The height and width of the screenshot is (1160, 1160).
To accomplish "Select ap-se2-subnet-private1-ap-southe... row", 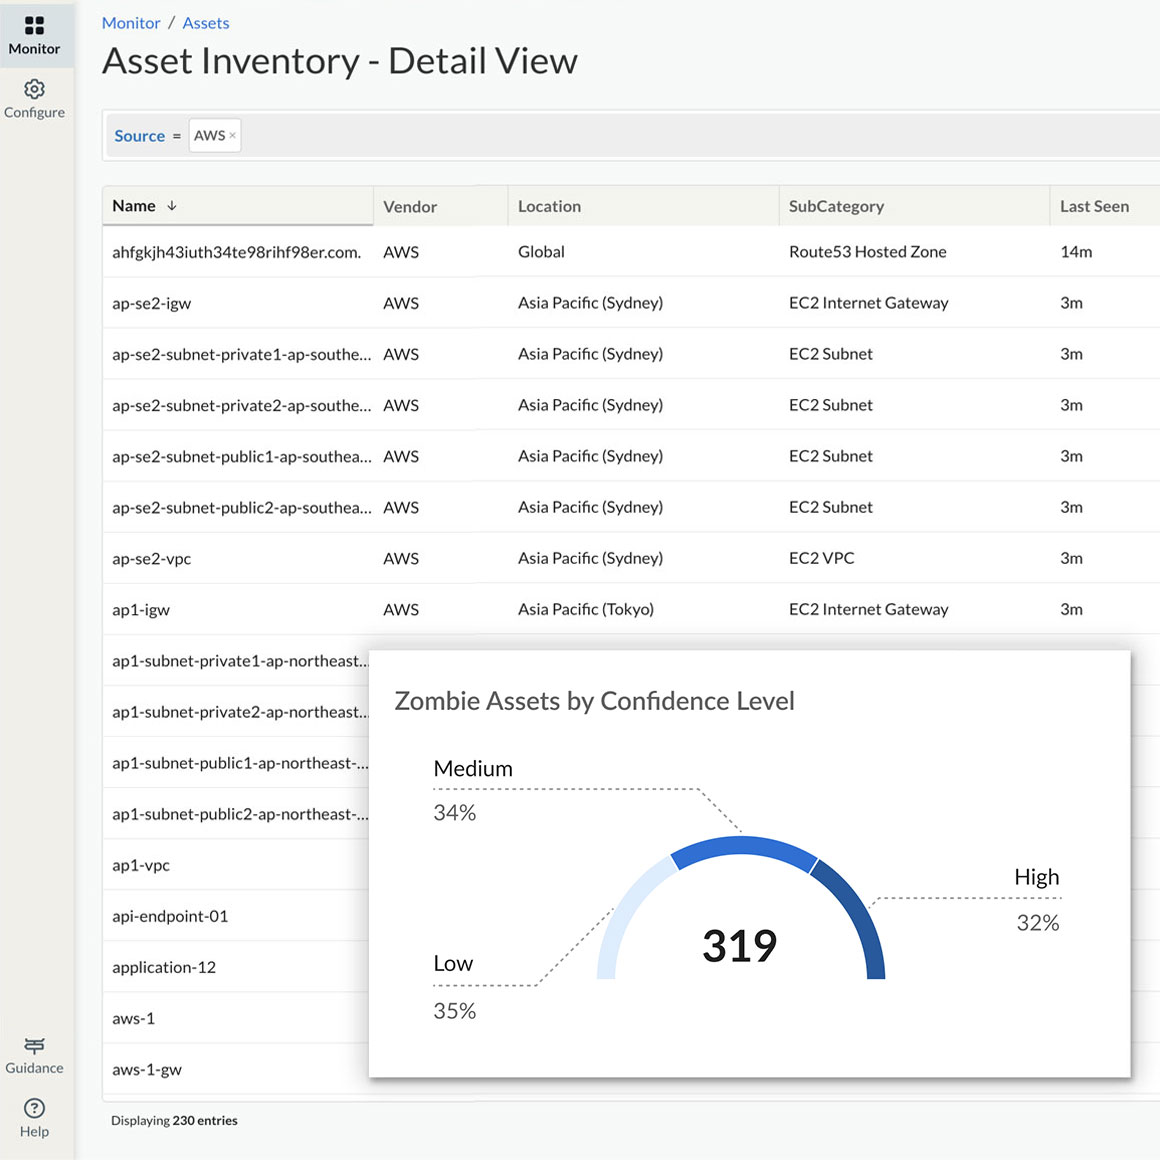I will click(x=631, y=354).
